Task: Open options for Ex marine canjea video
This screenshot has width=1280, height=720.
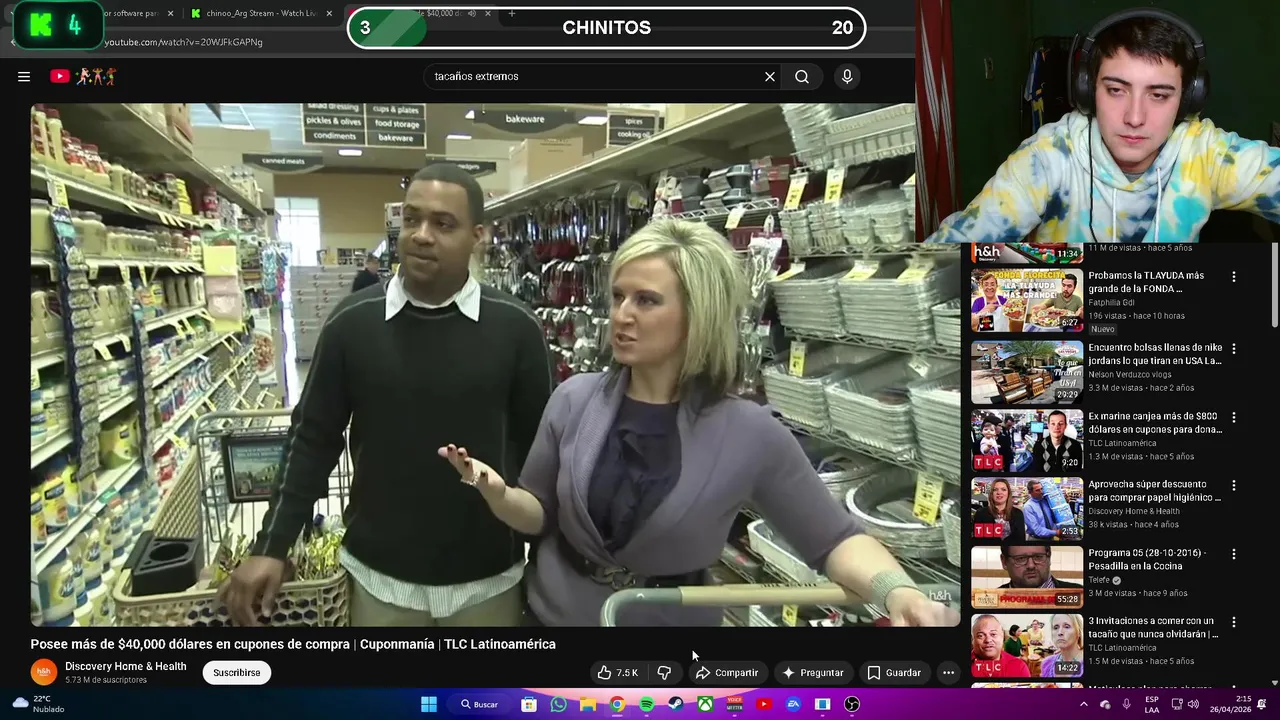Action: click(1234, 417)
